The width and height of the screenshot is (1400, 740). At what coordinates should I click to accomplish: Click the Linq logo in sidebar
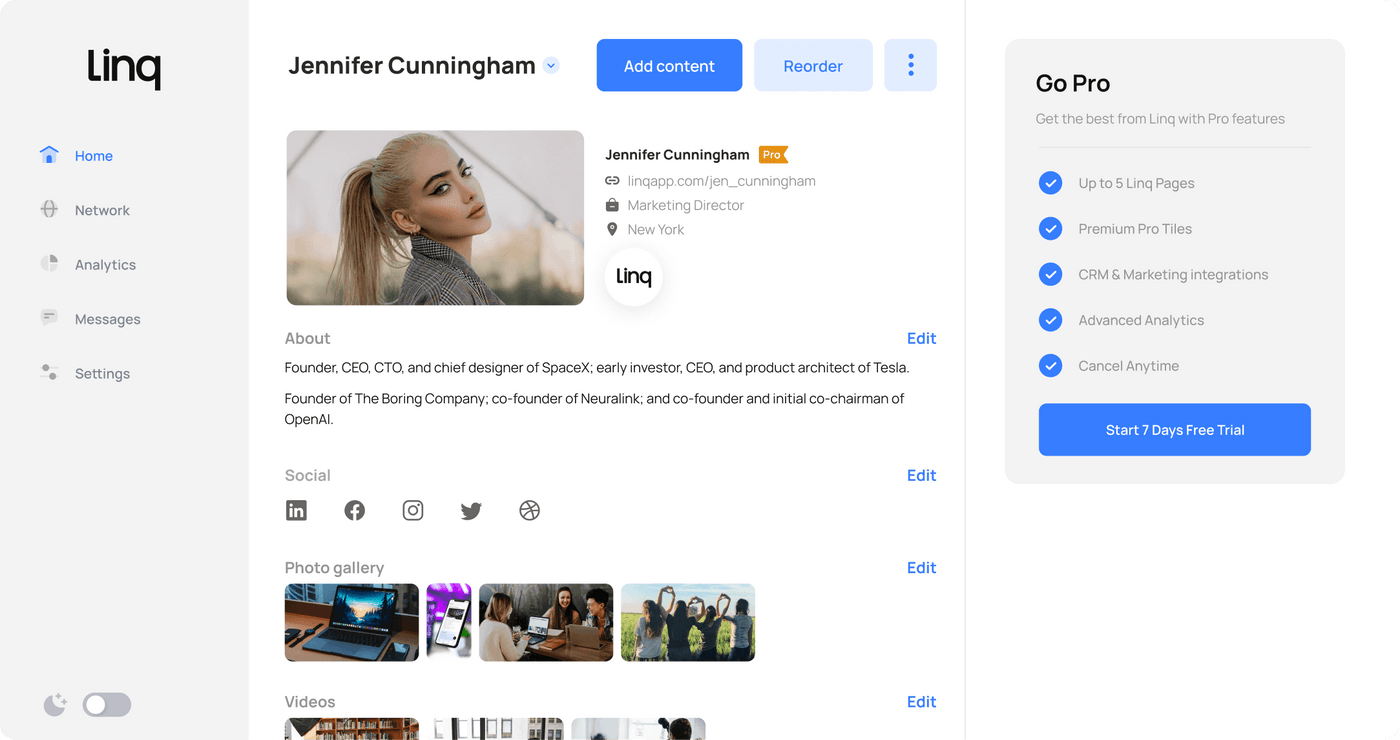[124, 68]
